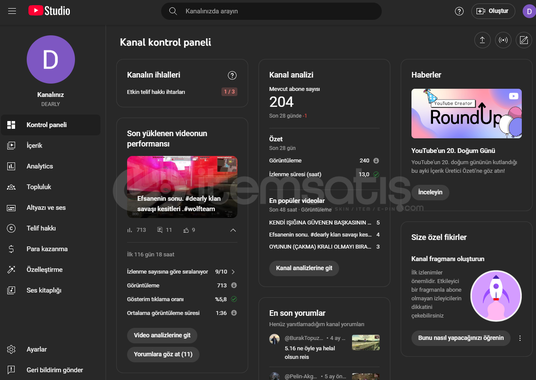Open İçerik in sidebar
Viewport: 536px width, 380px height.
[x=51, y=146]
